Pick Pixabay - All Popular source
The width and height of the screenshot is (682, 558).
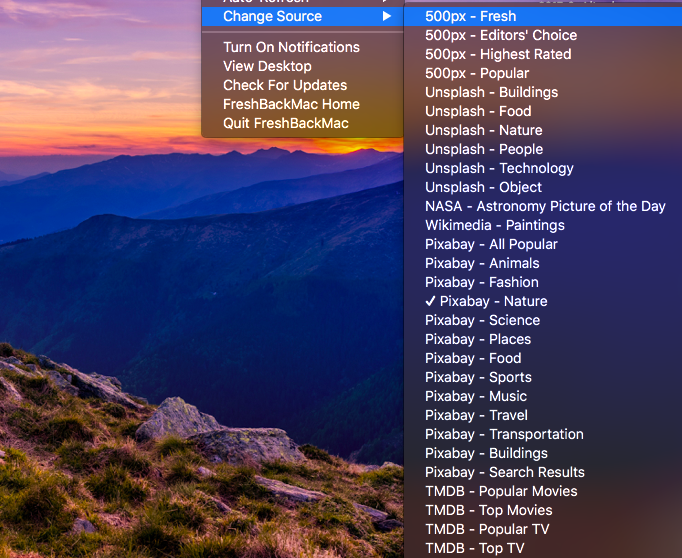point(491,244)
